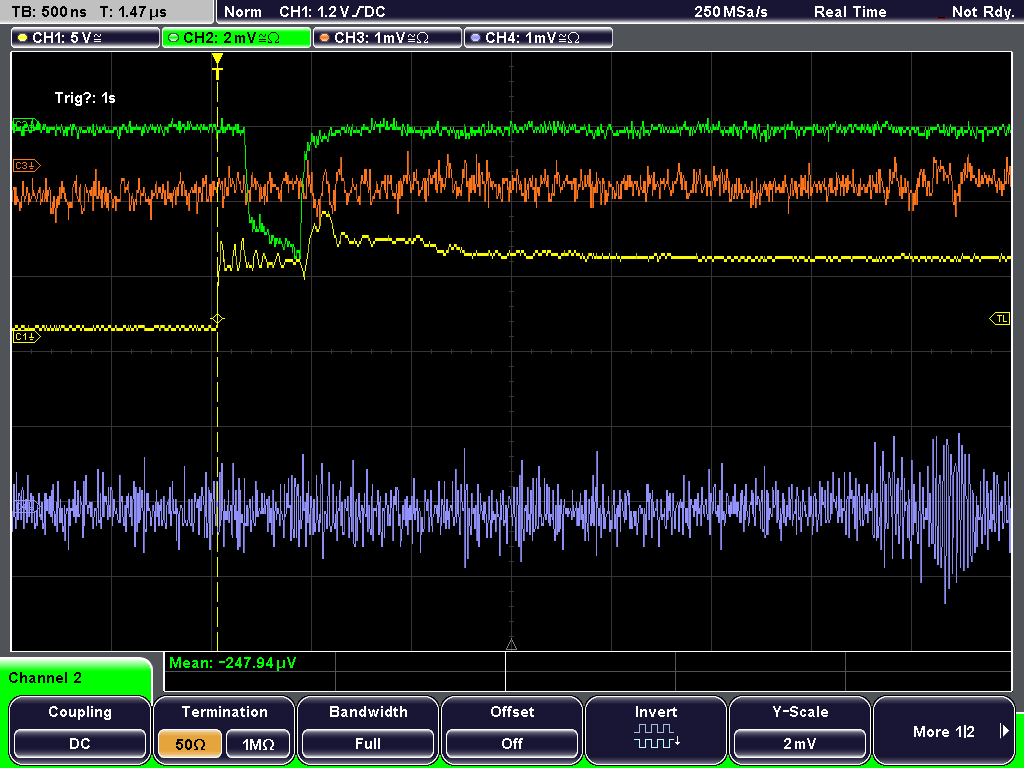The image size is (1024, 768).
Task: Click the gray time reference triangle at bottom
Action: 511,645
